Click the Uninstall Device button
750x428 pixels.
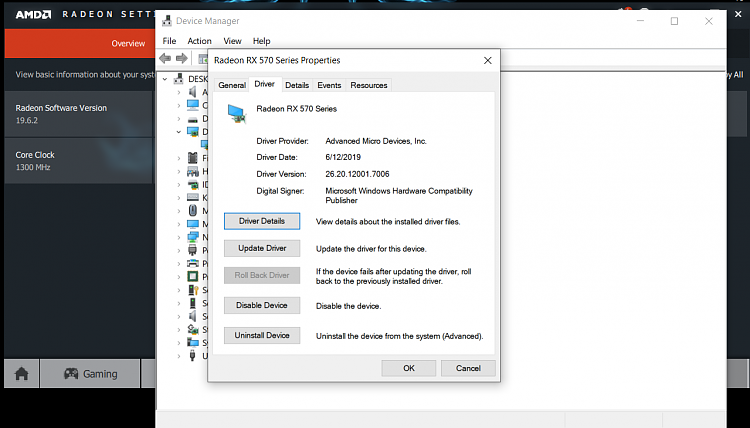click(x=262, y=335)
